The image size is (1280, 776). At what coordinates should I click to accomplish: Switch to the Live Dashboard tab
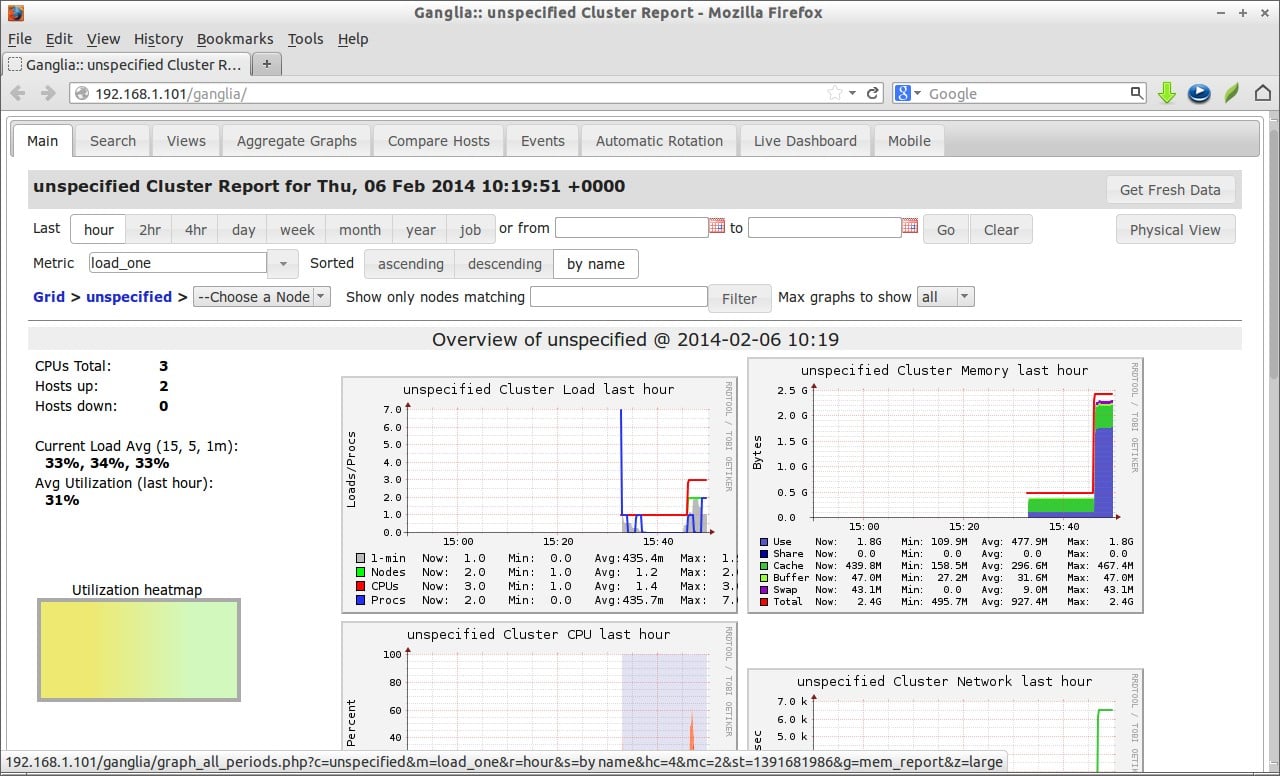[x=805, y=141]
